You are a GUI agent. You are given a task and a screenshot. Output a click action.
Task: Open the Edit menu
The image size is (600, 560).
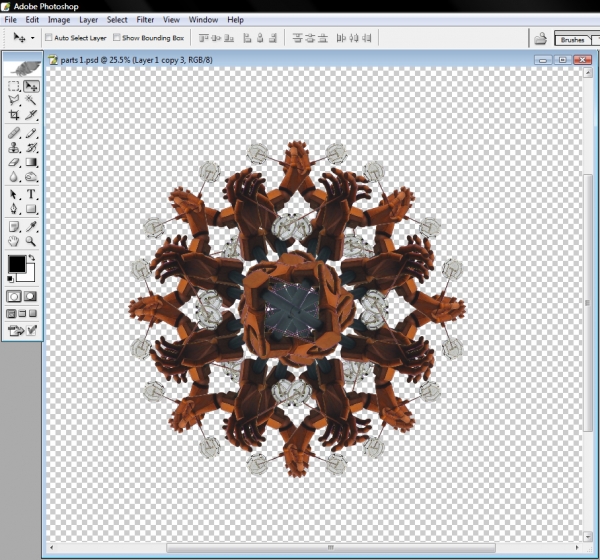tap(32, 20)
